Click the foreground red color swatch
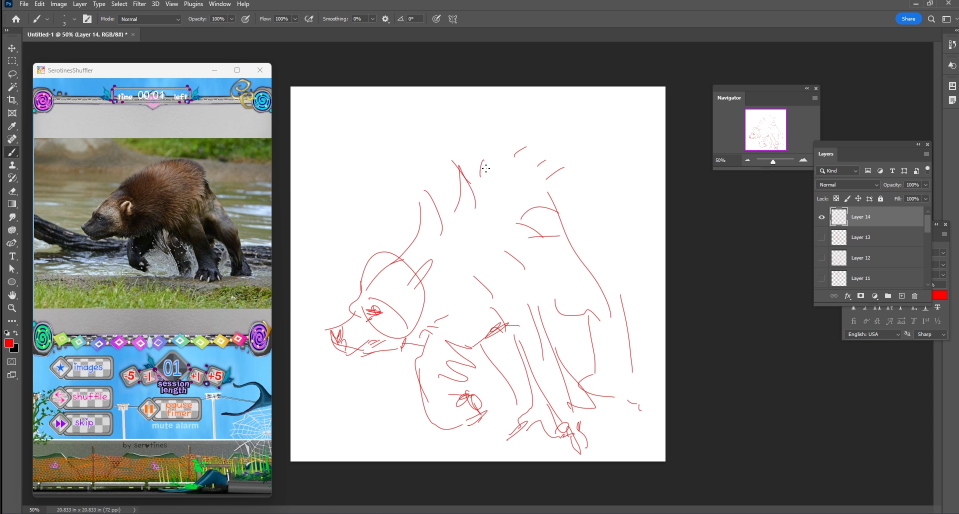 pos(9,343)
